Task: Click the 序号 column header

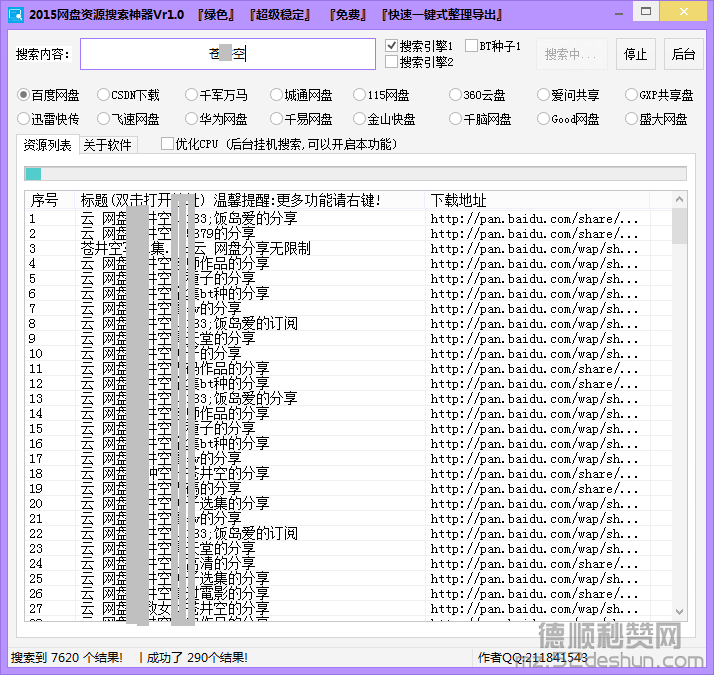Action: pyautogui.click(x=50, y=200)
